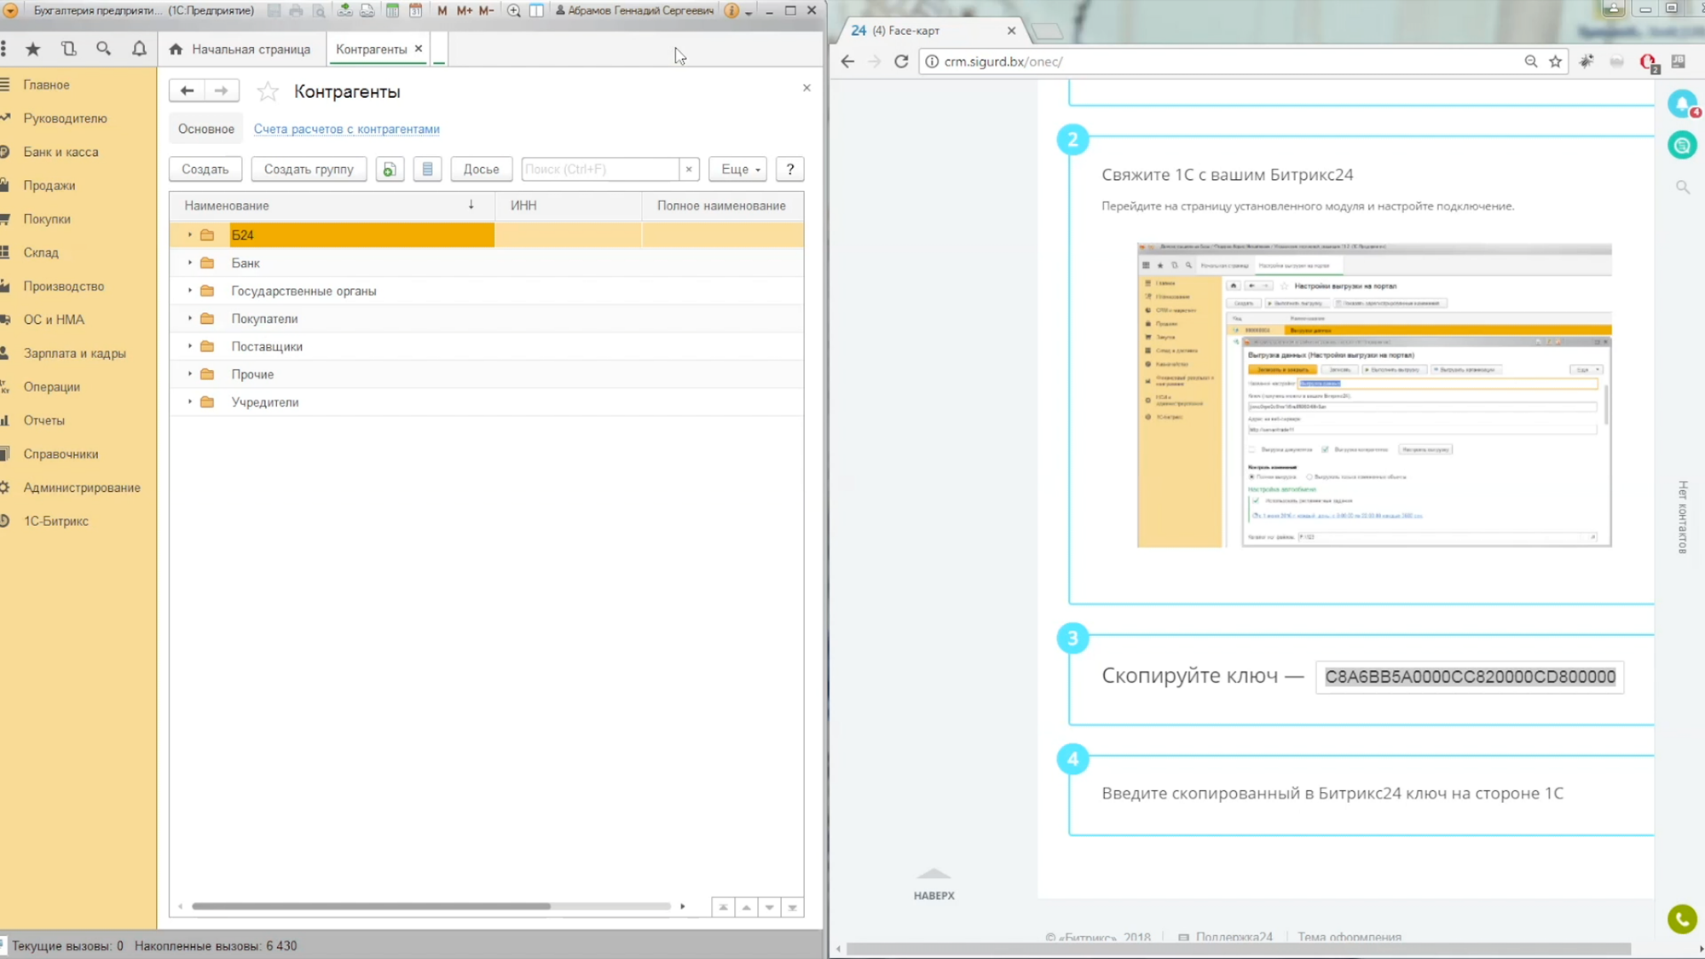
Task: Expand the Государственные органы folder
Action: [x=190, y=291]
